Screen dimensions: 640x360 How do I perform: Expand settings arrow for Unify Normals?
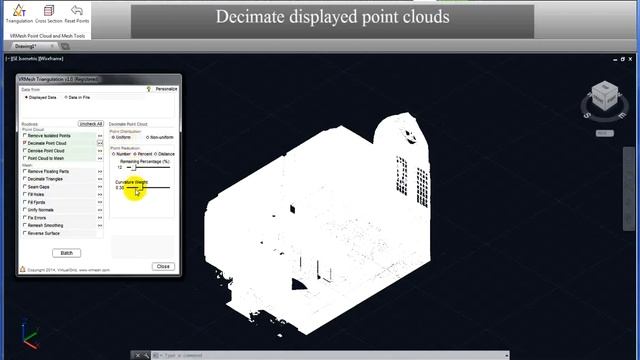pos(100,210)
